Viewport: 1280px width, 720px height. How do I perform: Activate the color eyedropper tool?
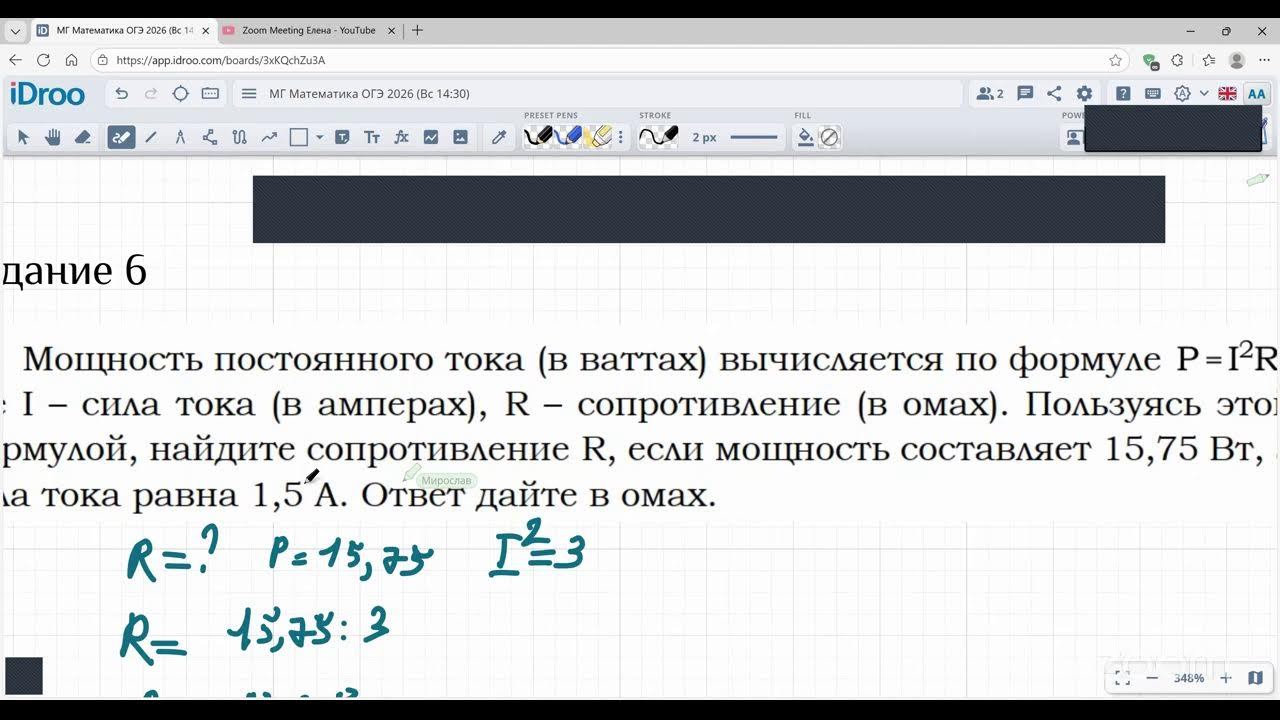point(499,137)
